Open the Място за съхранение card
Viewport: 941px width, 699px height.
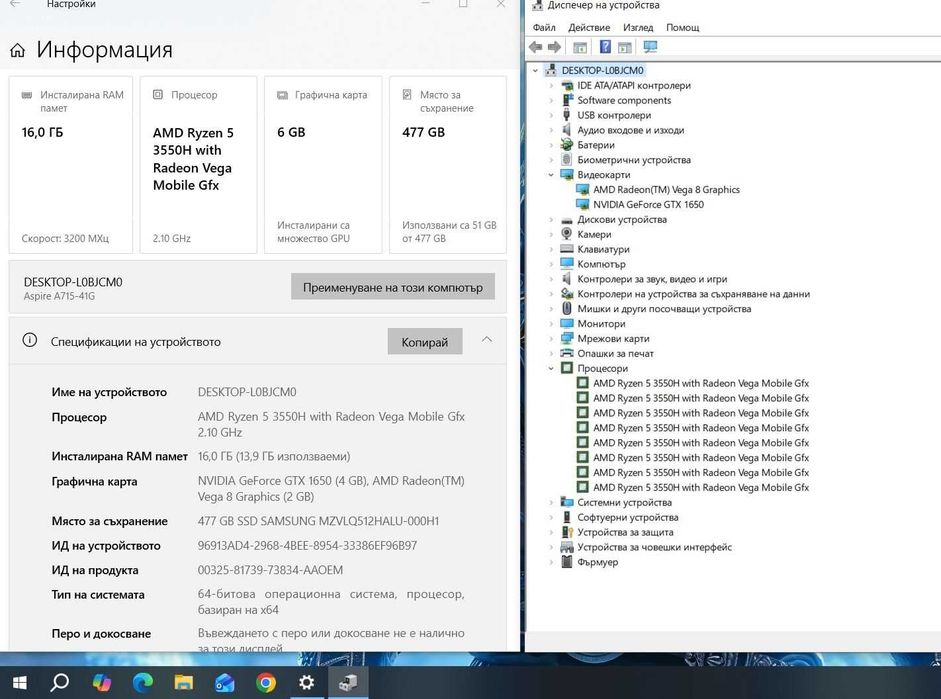point(448,165)
